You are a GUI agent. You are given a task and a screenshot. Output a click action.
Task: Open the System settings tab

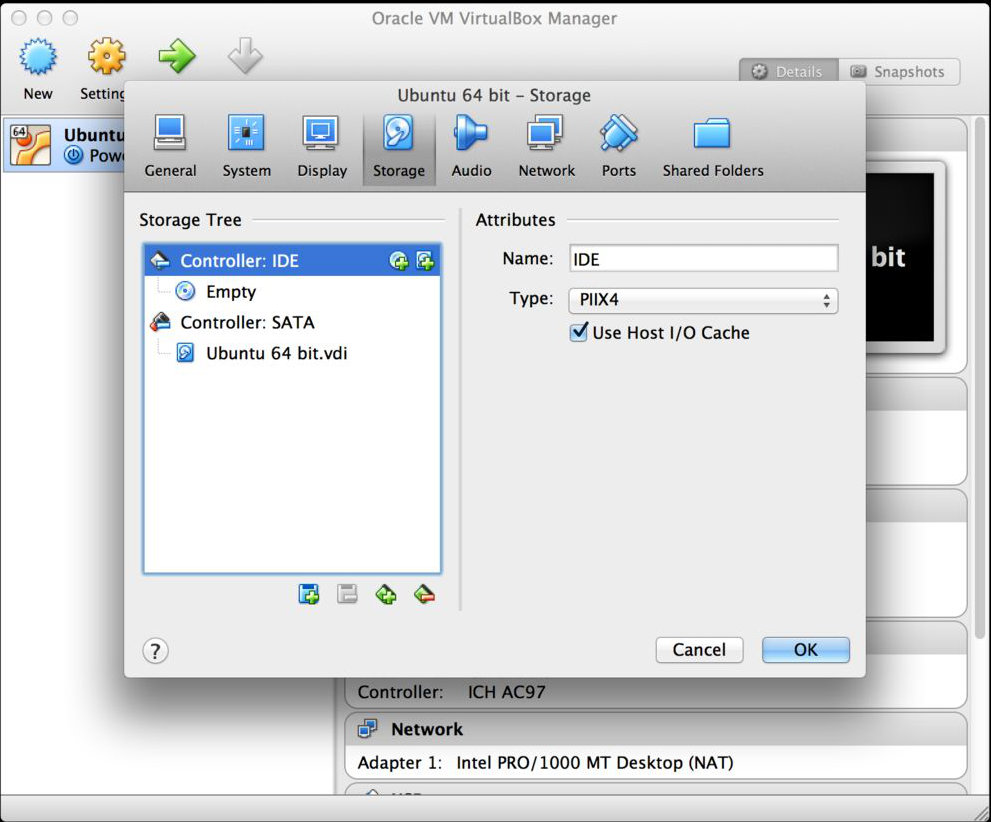[246, 147]
